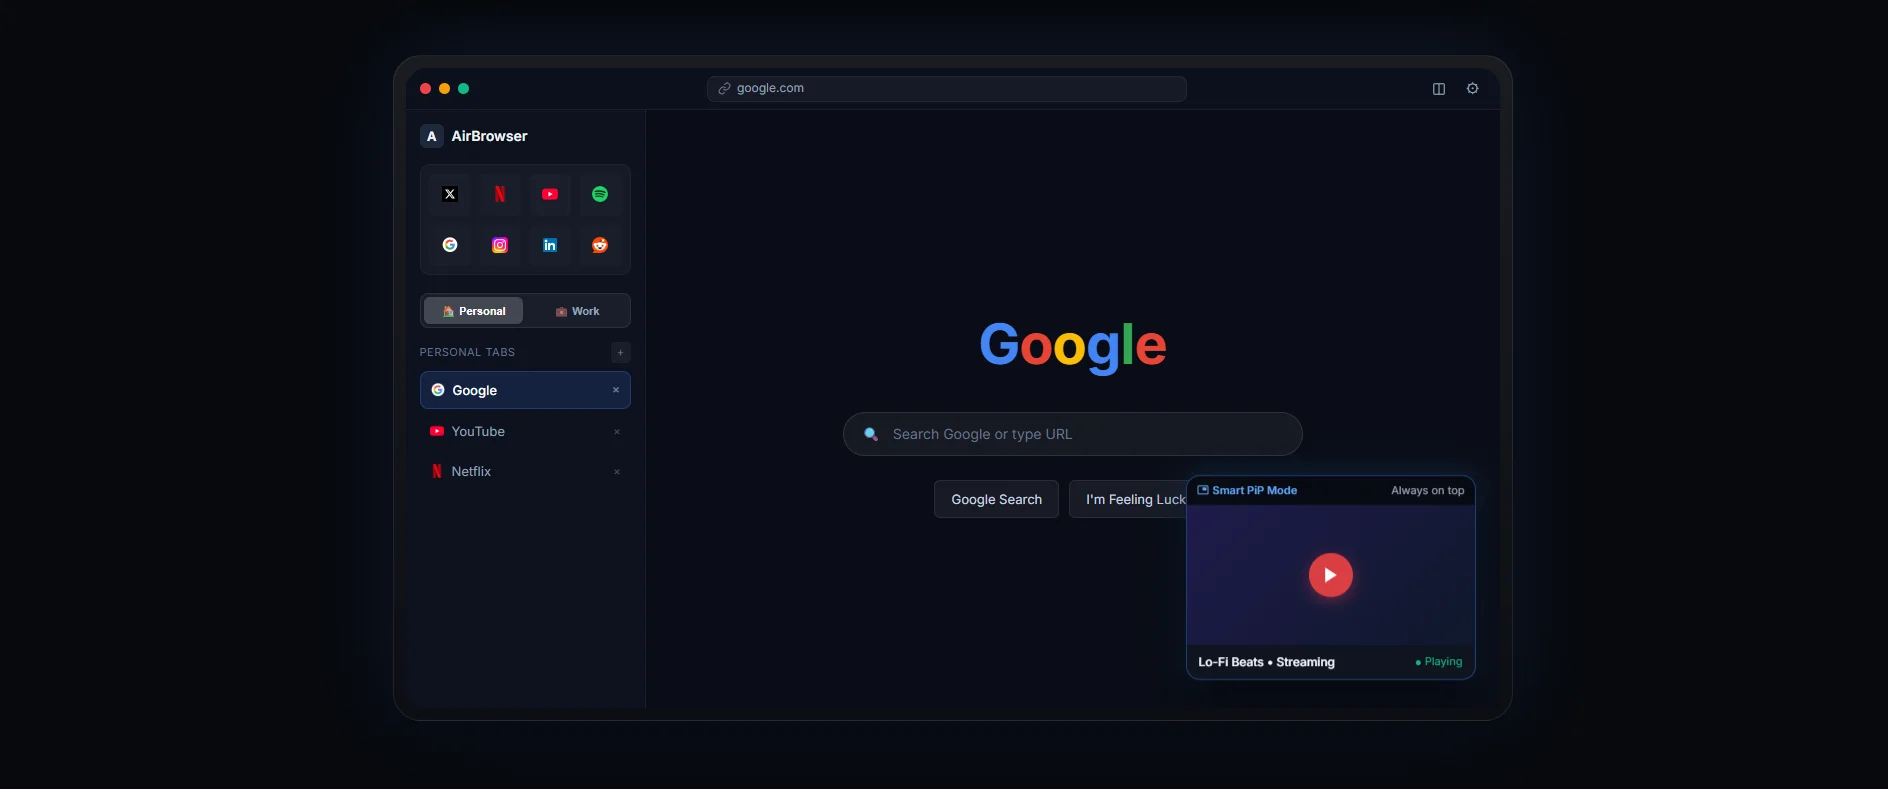Click the link icon in the address bar

(725, 89)
